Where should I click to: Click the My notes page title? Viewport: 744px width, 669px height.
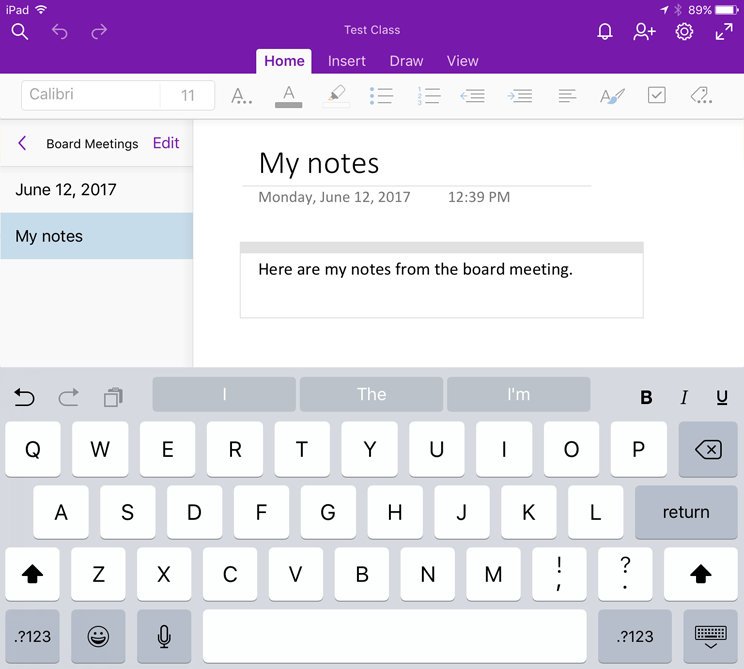coord(319,164)
